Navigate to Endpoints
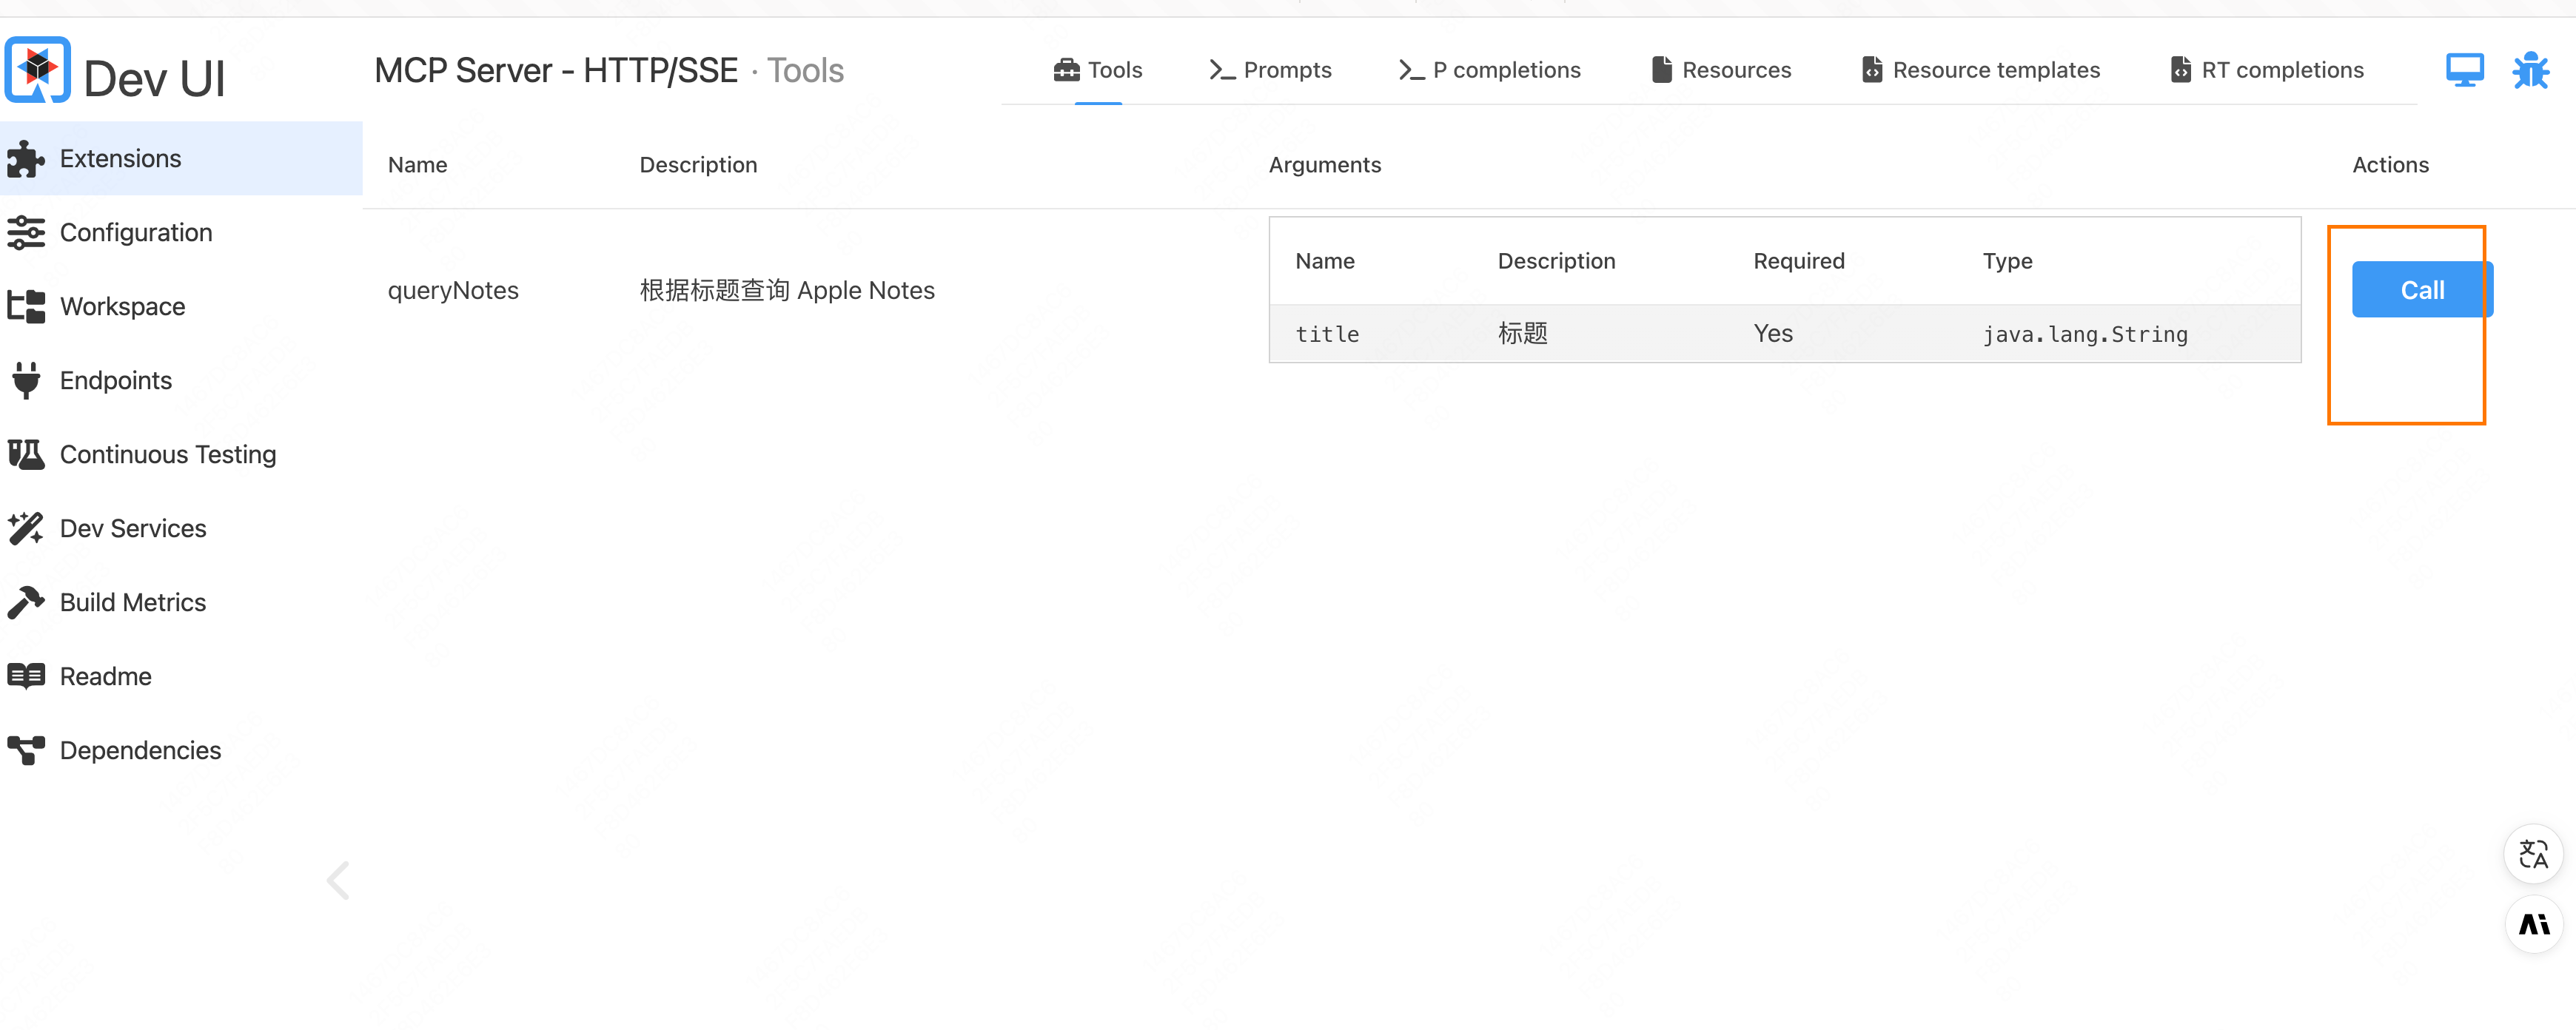 [181, 381]
